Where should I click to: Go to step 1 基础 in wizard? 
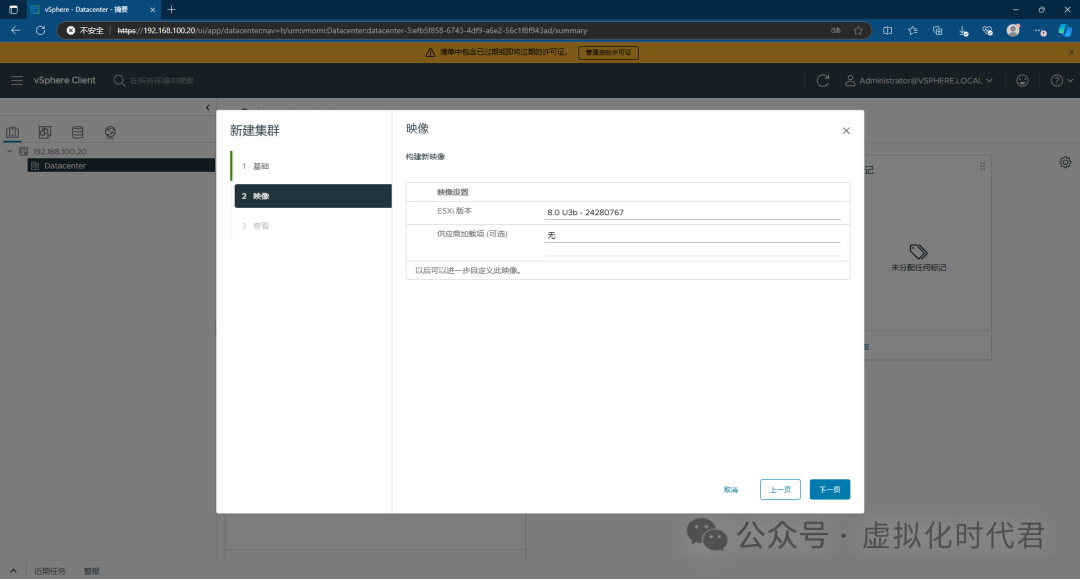pos(311,166)
